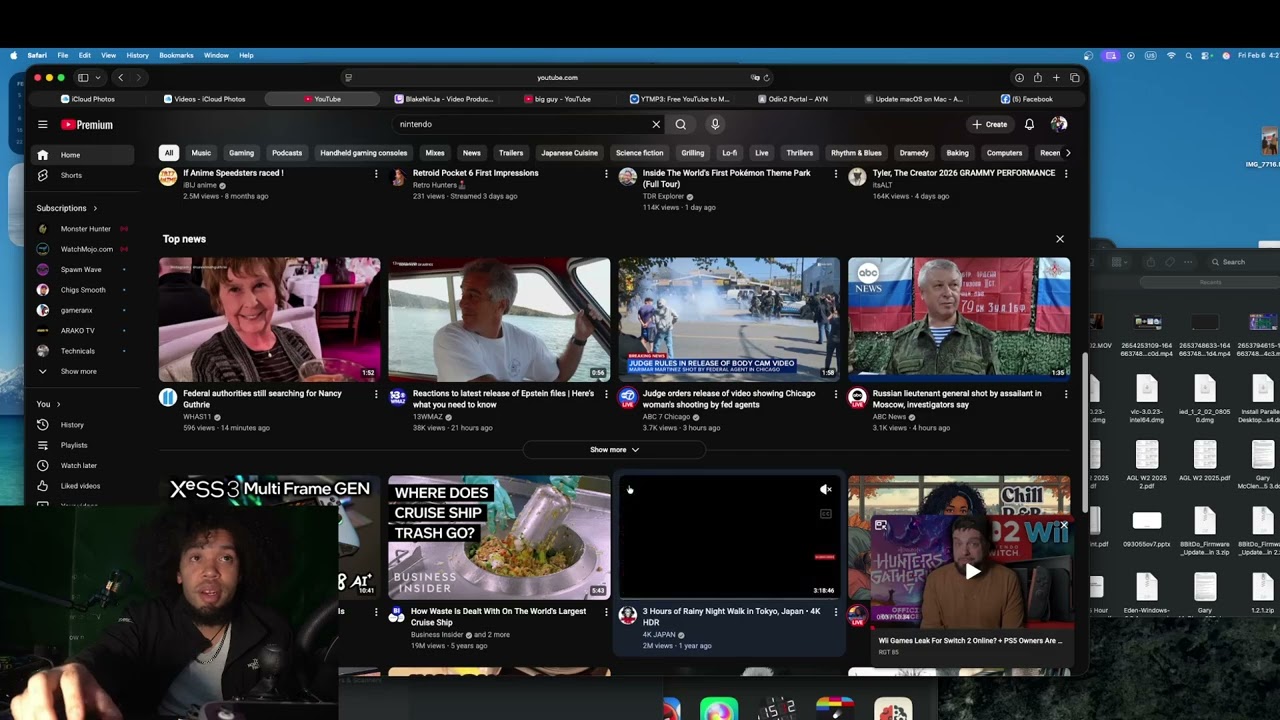This screenshot has height=720, width=1280.
Task: Open the cruise ship trash video thumbnail
Action: pos(499,537)
